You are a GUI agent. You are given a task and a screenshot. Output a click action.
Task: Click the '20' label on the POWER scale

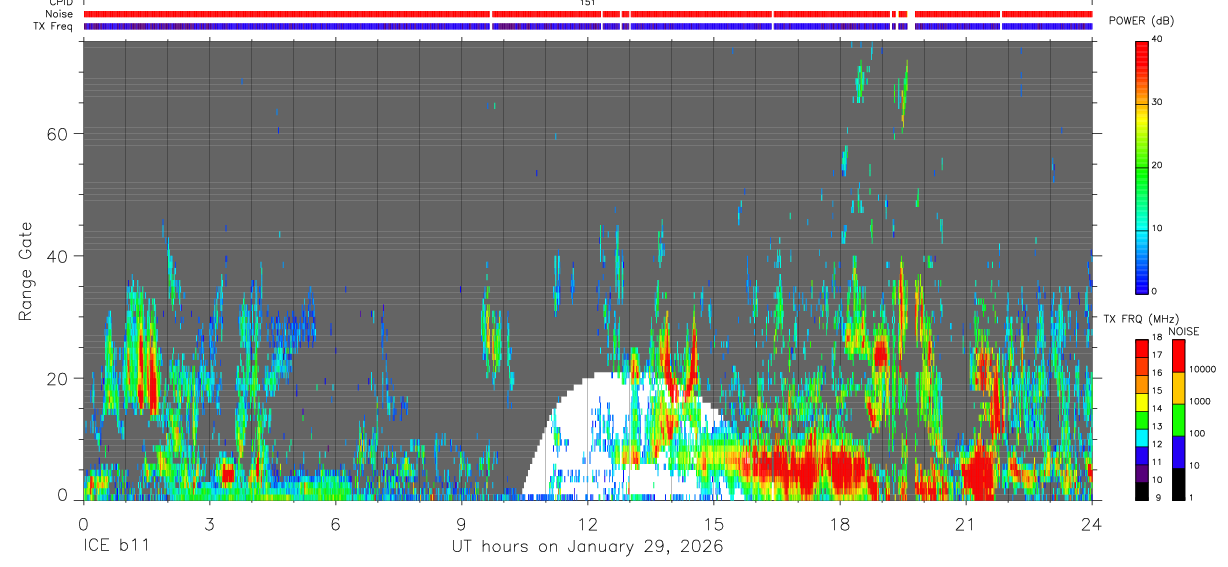coord(1159,166)
